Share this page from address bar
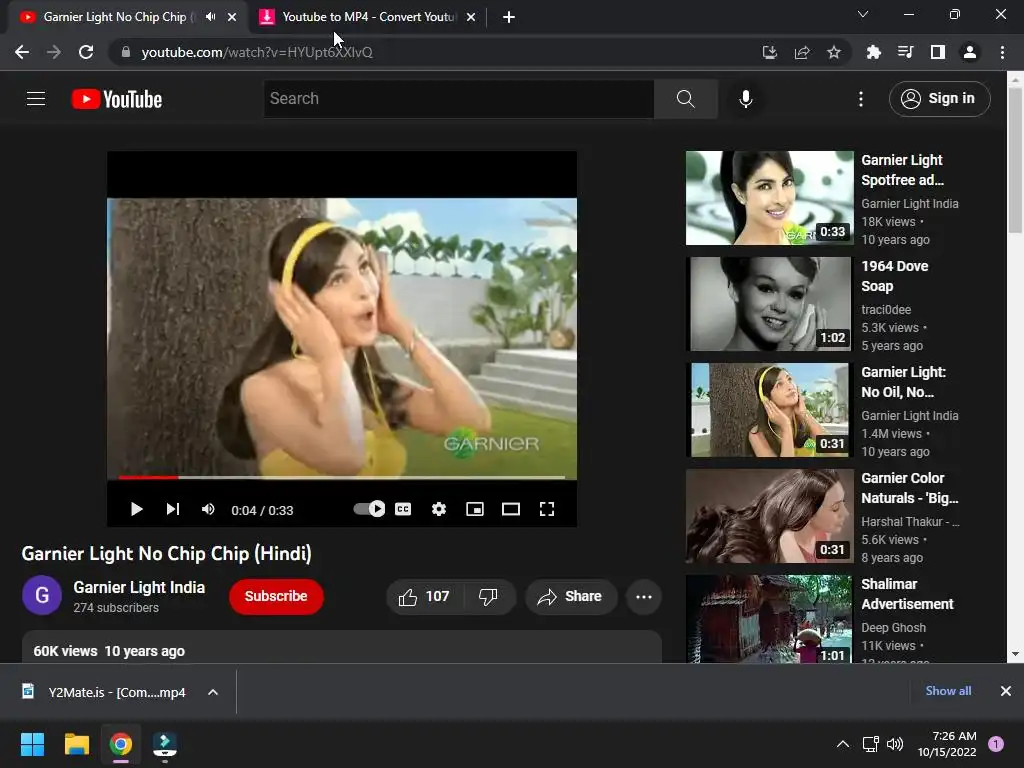This screenshot has height=768, width=1024. [802, 52]
